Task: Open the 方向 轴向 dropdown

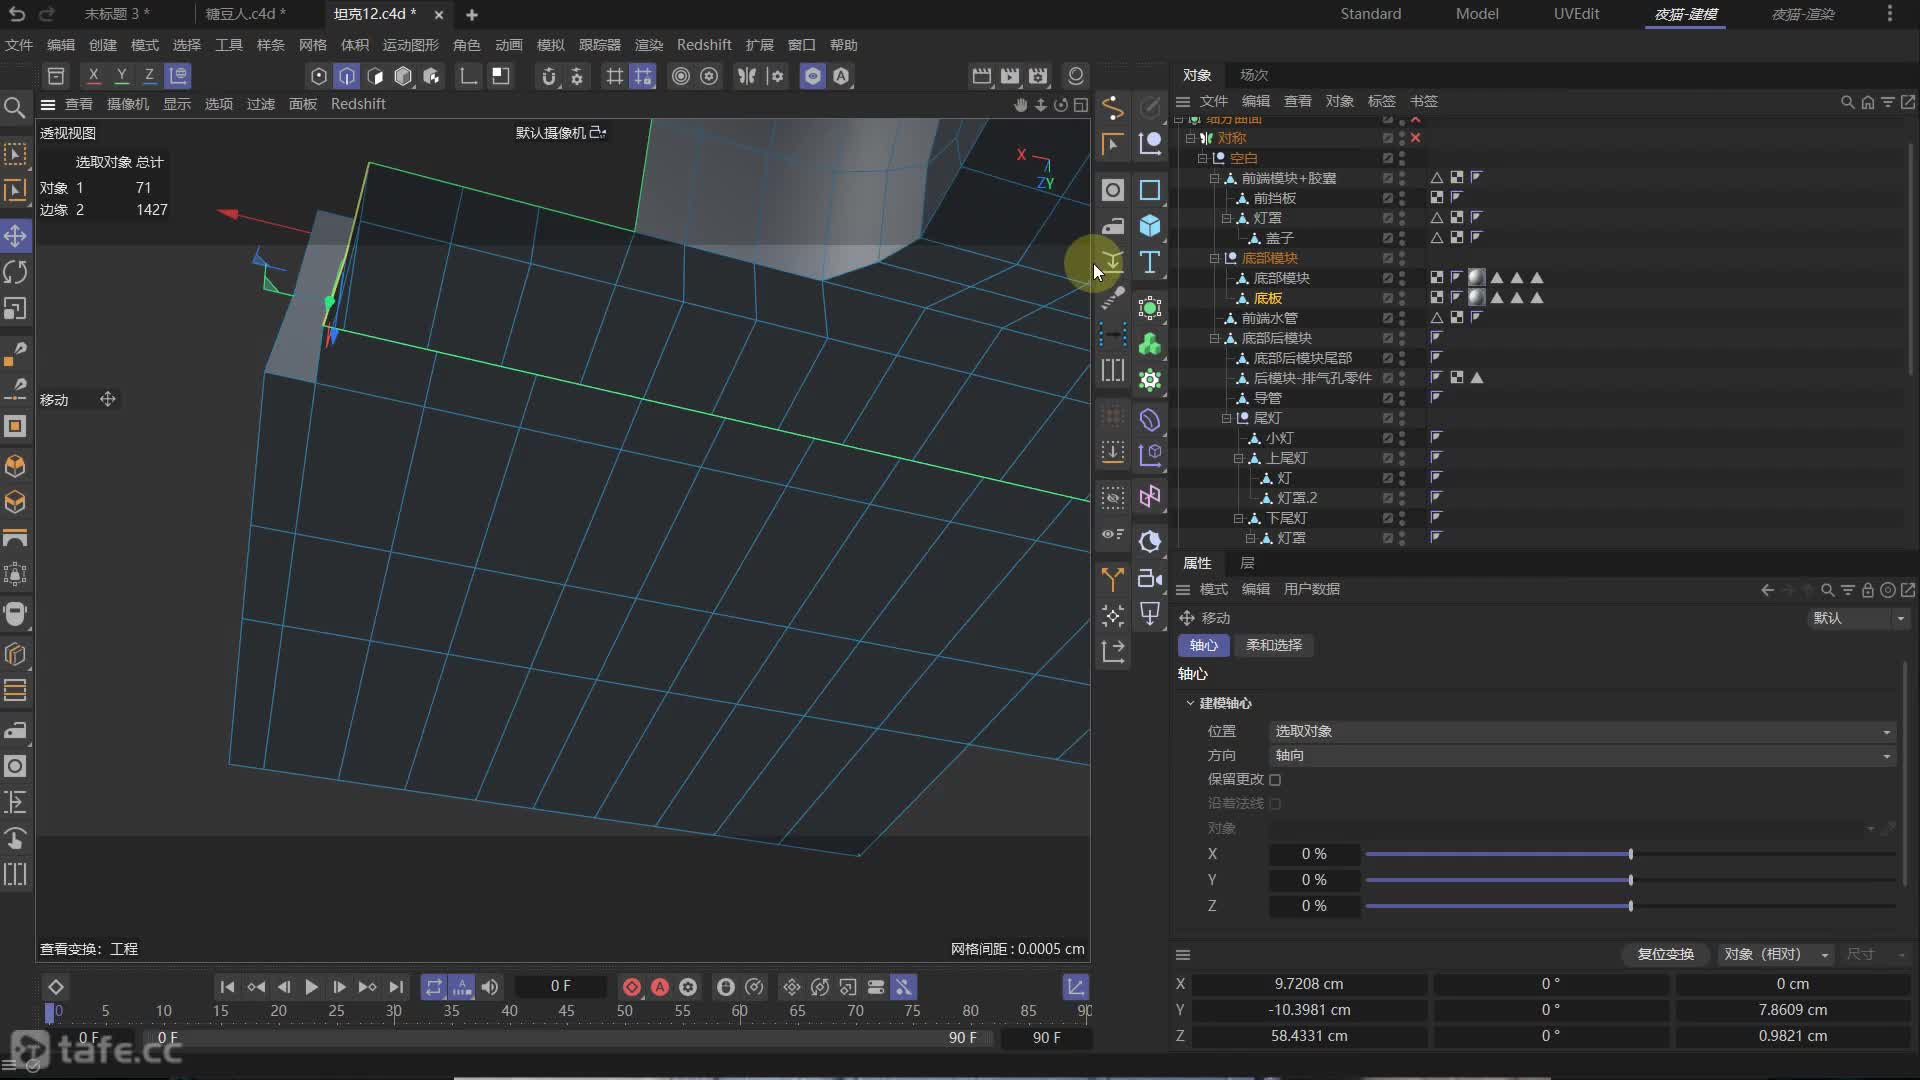Action: [x=1583, y=755]
